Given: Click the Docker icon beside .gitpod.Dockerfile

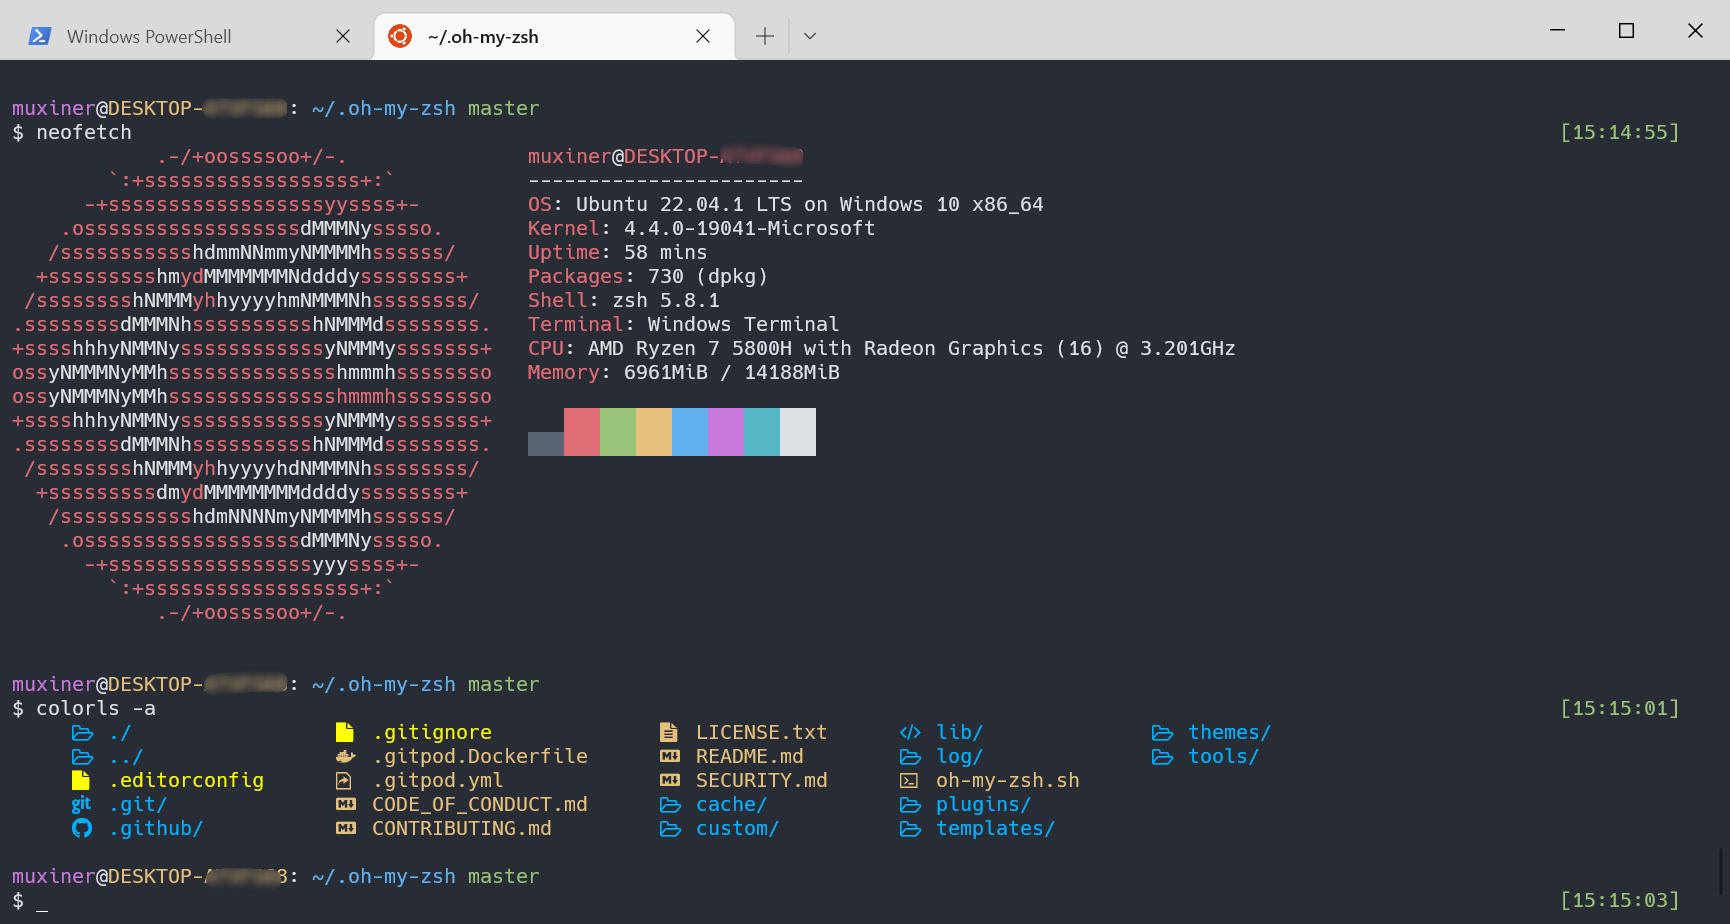Looking at the screenshot, I should pyautogui.click(x=346, y=756).
